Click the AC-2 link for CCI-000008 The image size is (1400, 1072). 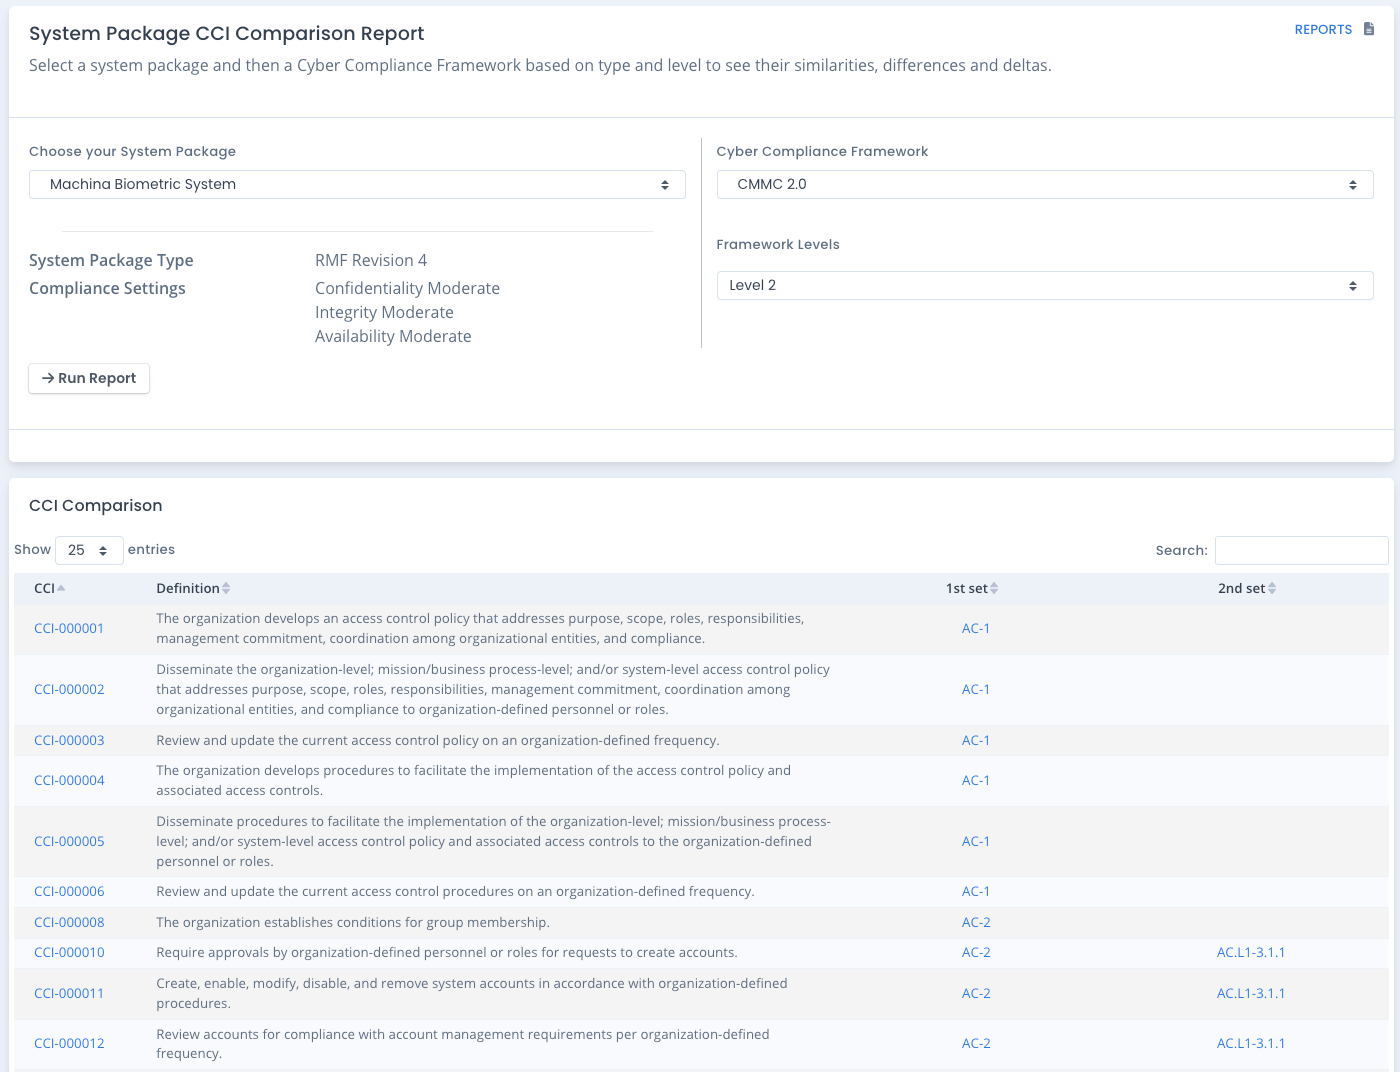pos(975,922)
